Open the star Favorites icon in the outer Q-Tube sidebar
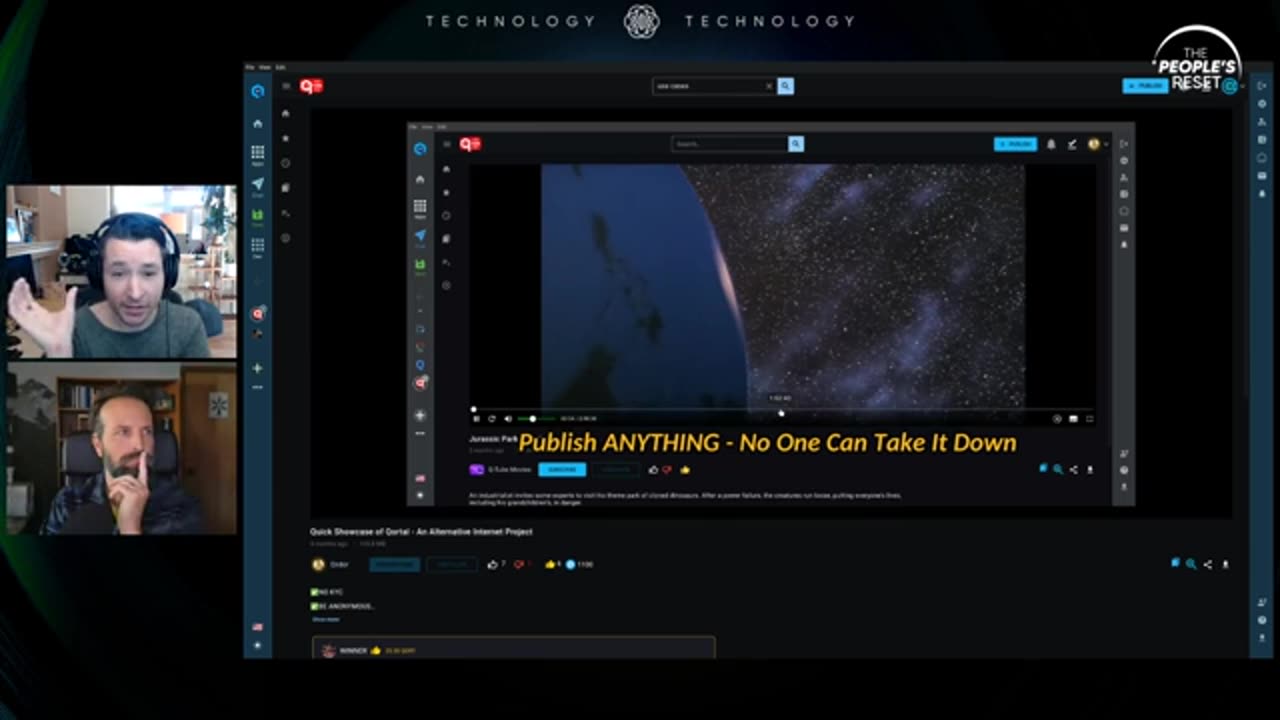Screen dimensions: 1280x720 click(285, 138)
